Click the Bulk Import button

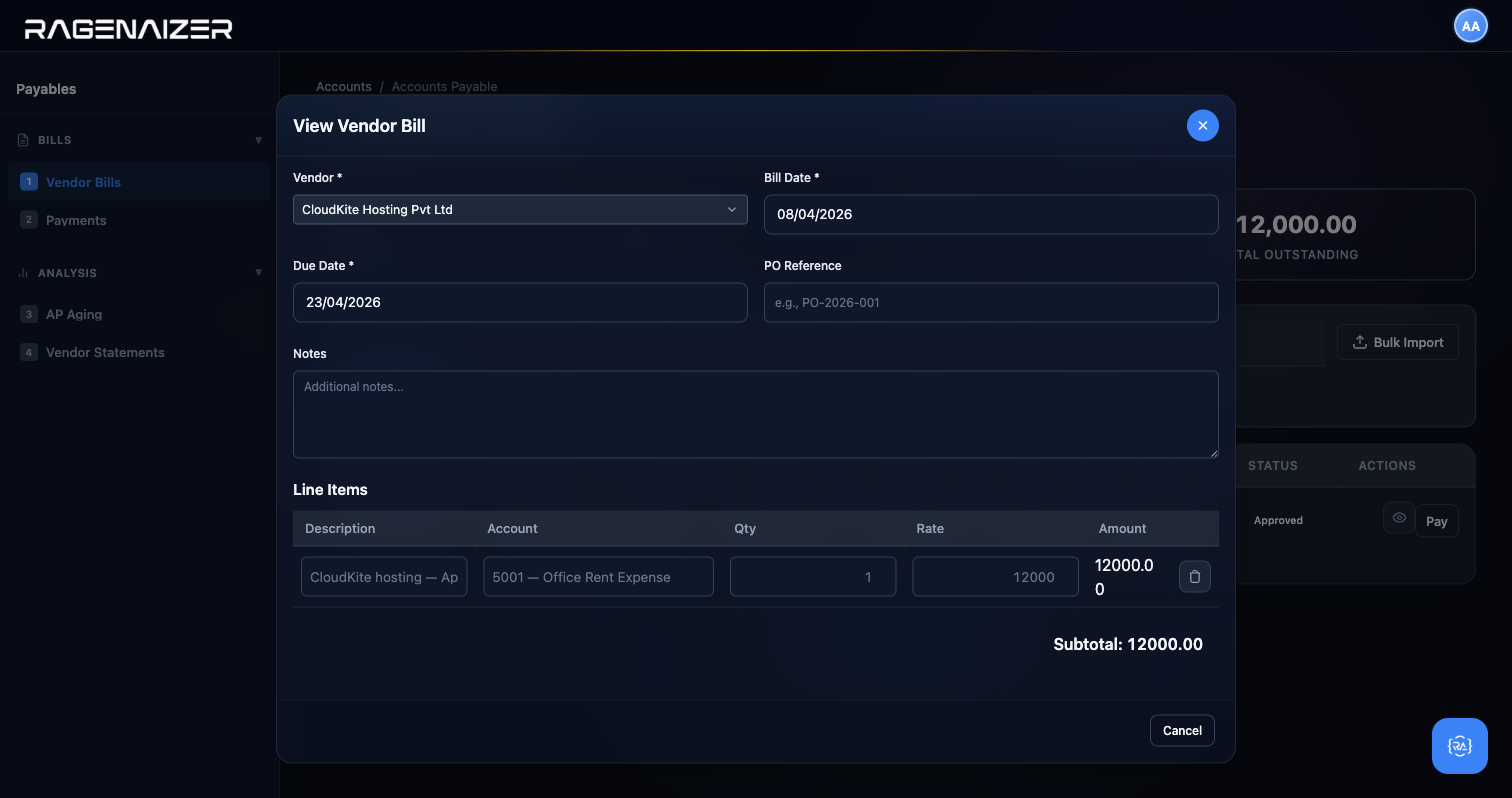click(x=1398, y=342)
